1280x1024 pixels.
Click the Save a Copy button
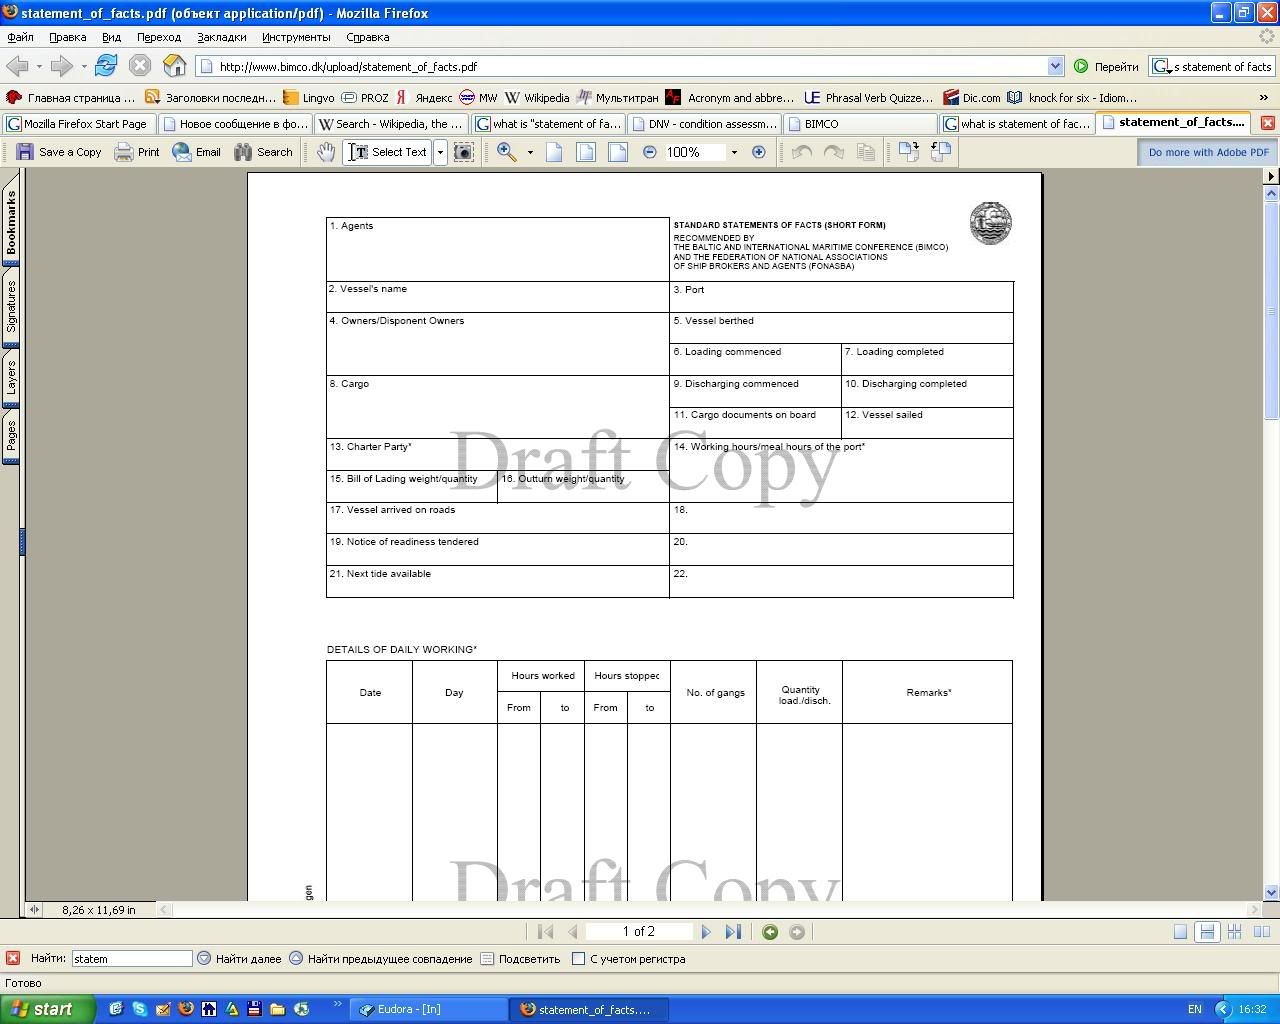coord(59,152)
